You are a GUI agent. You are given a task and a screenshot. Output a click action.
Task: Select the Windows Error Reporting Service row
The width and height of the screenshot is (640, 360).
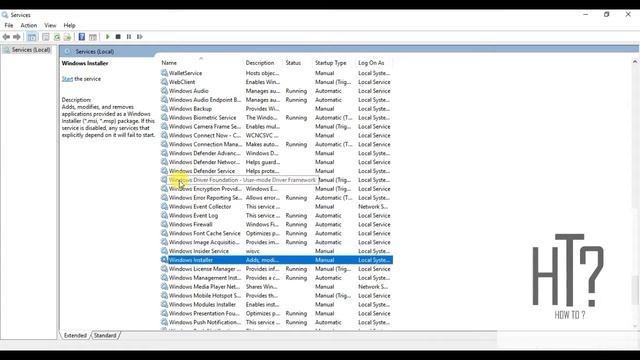[276, 198]
